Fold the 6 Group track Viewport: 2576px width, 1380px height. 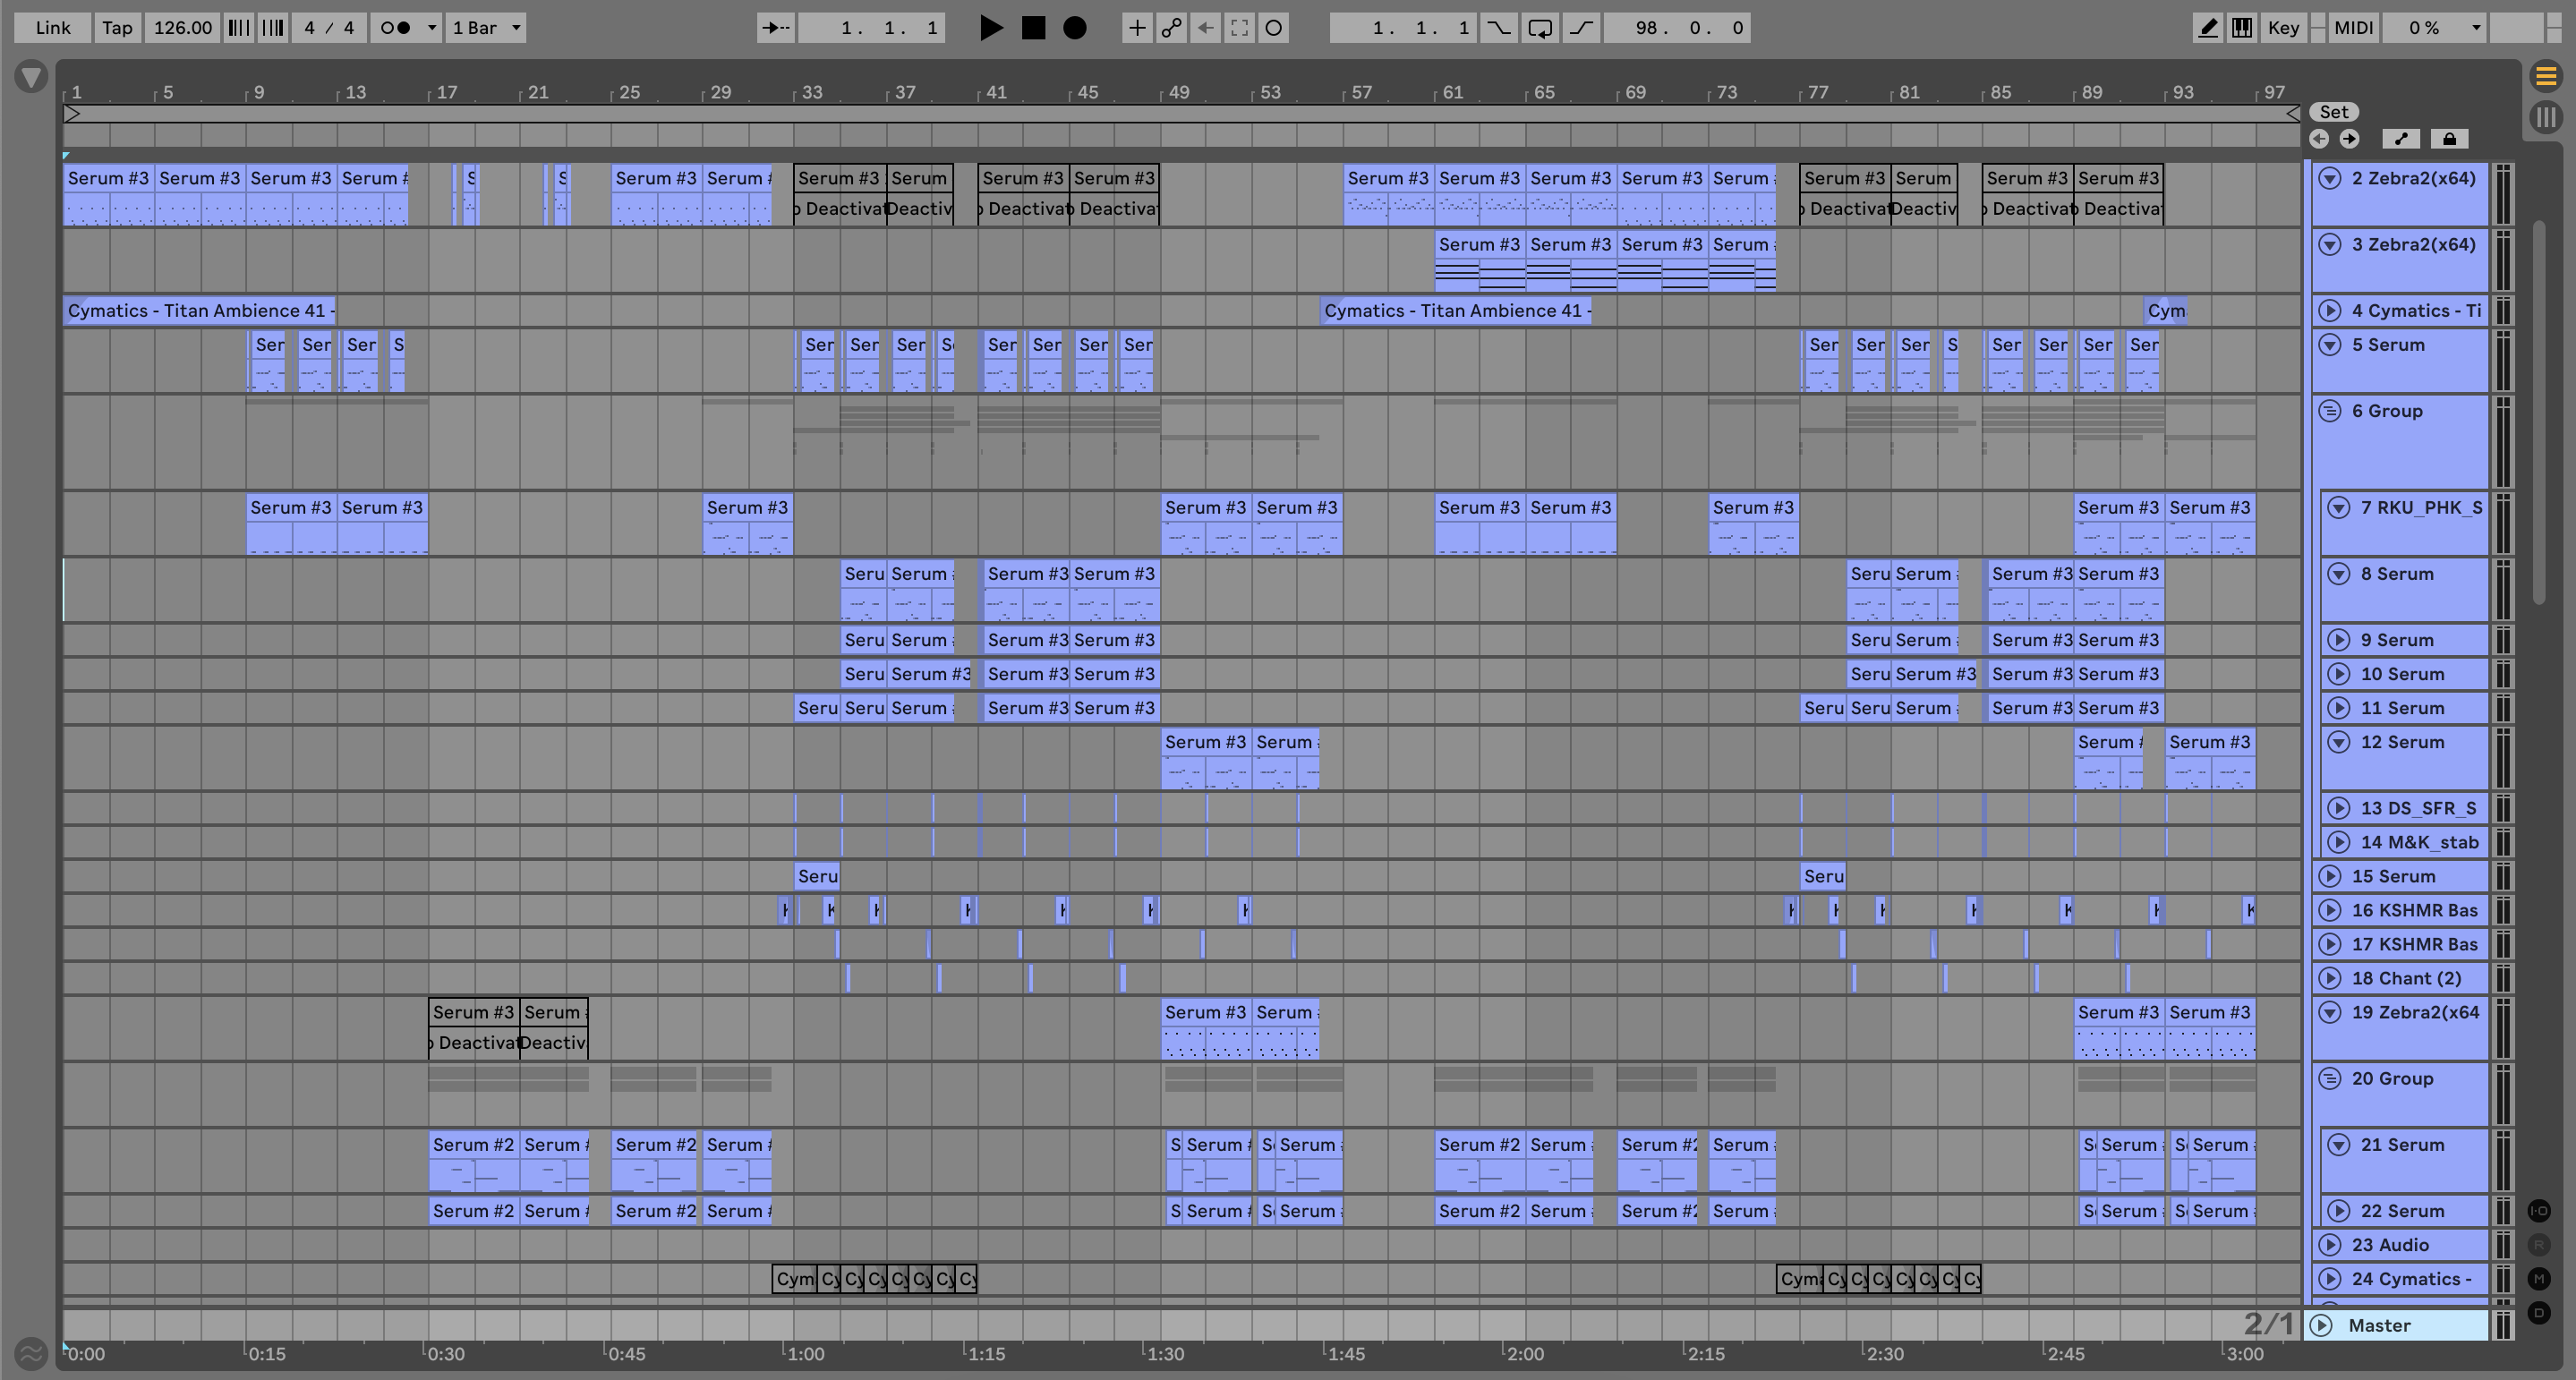2330,411
